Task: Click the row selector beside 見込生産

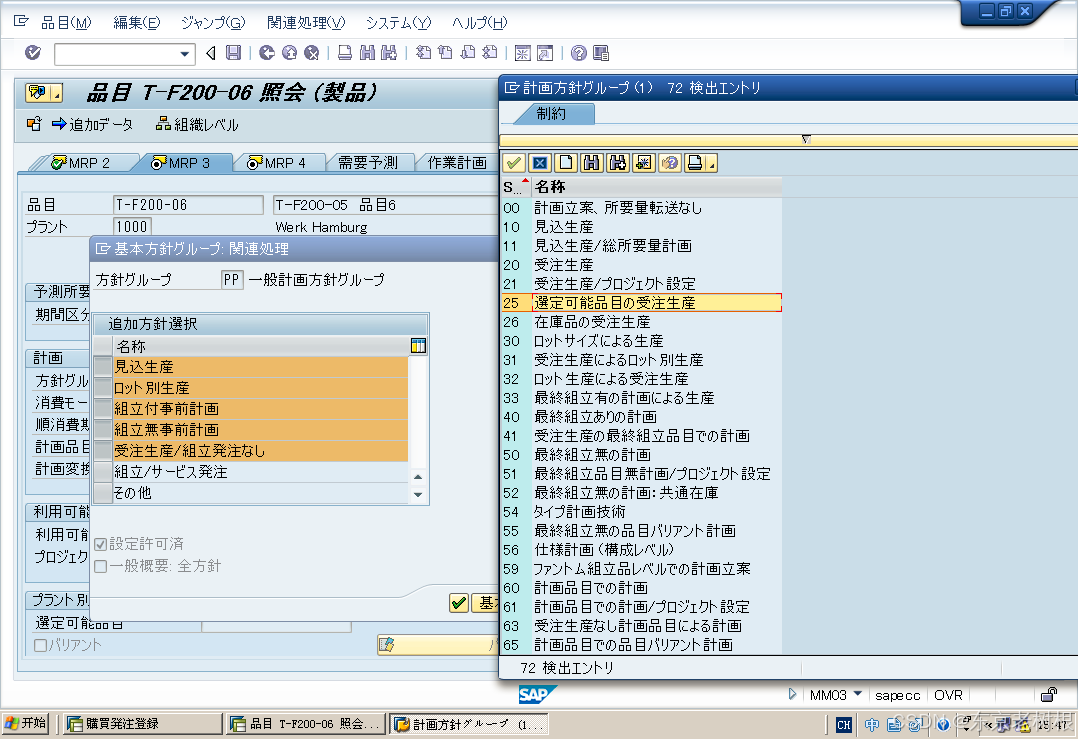Action: pyautogui.click(x=102, y=366)
